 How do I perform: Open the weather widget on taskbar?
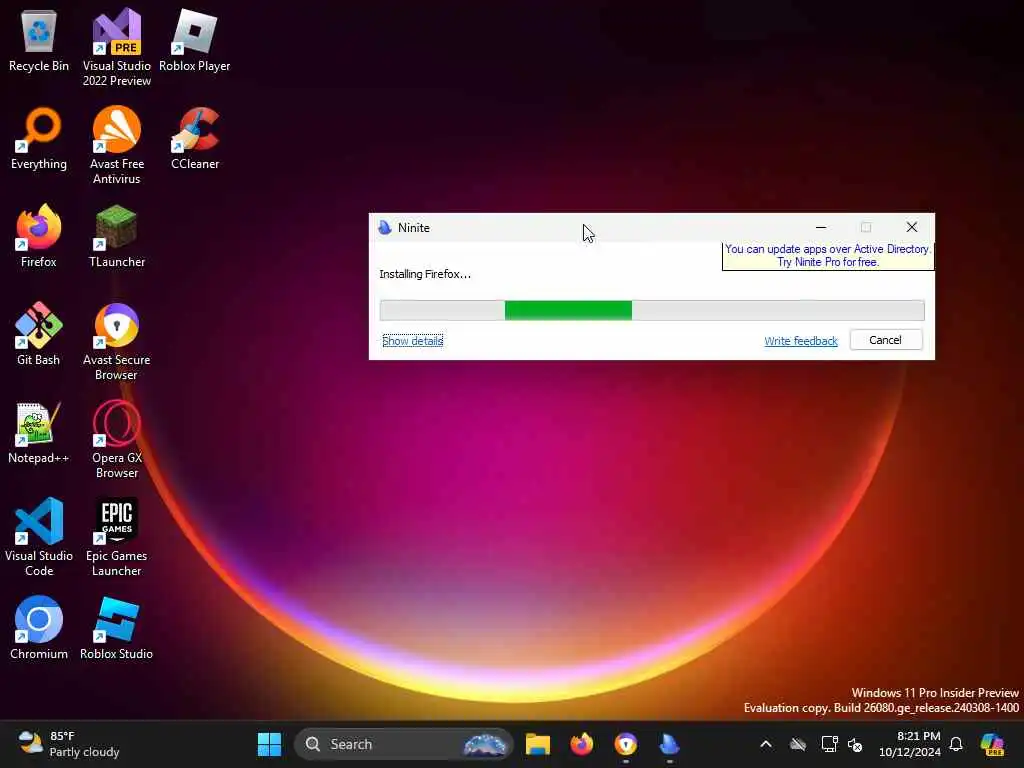click(69, 744)
